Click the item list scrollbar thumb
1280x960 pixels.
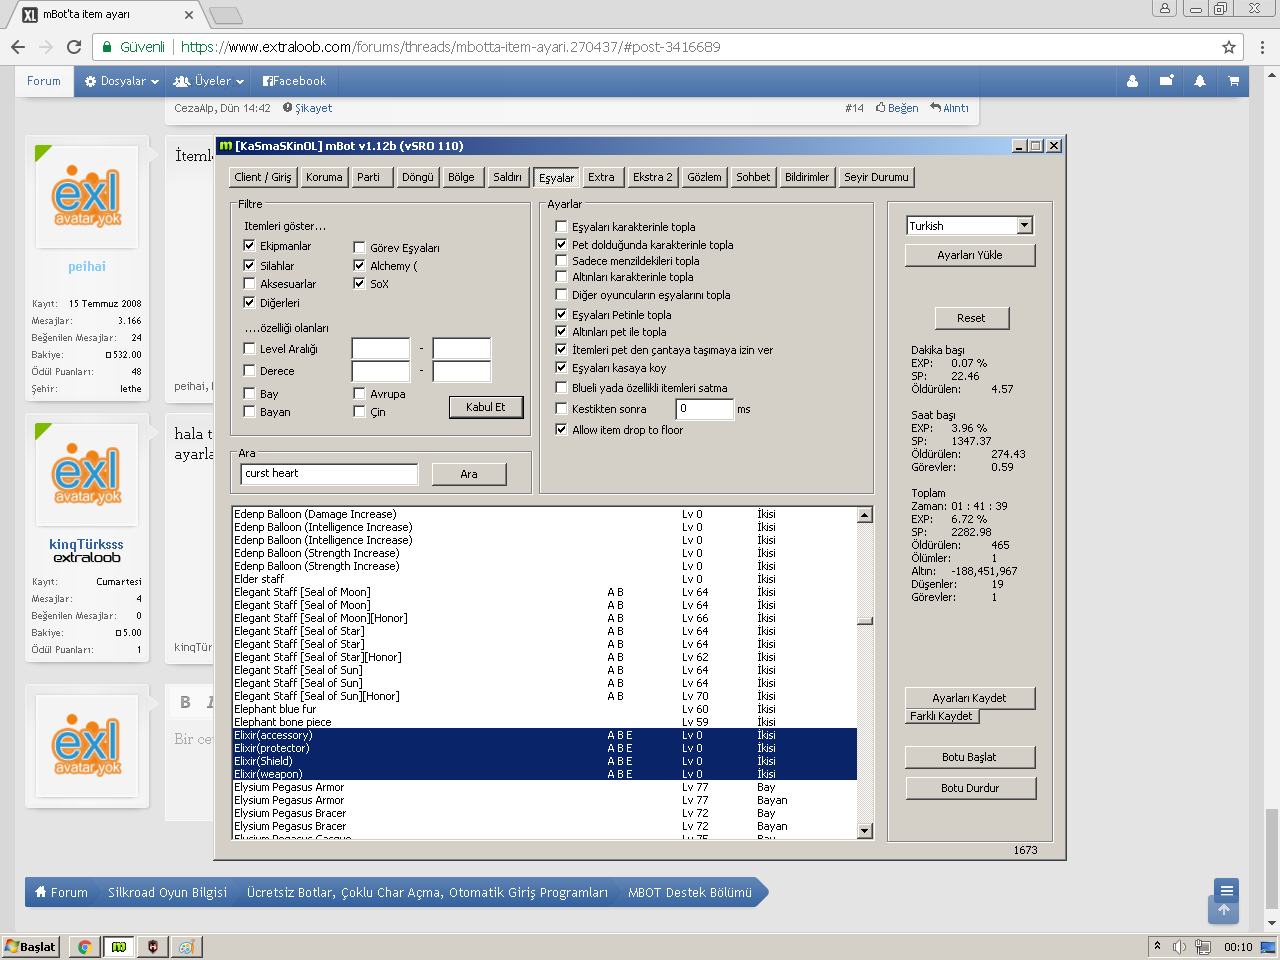pos(865,621)
